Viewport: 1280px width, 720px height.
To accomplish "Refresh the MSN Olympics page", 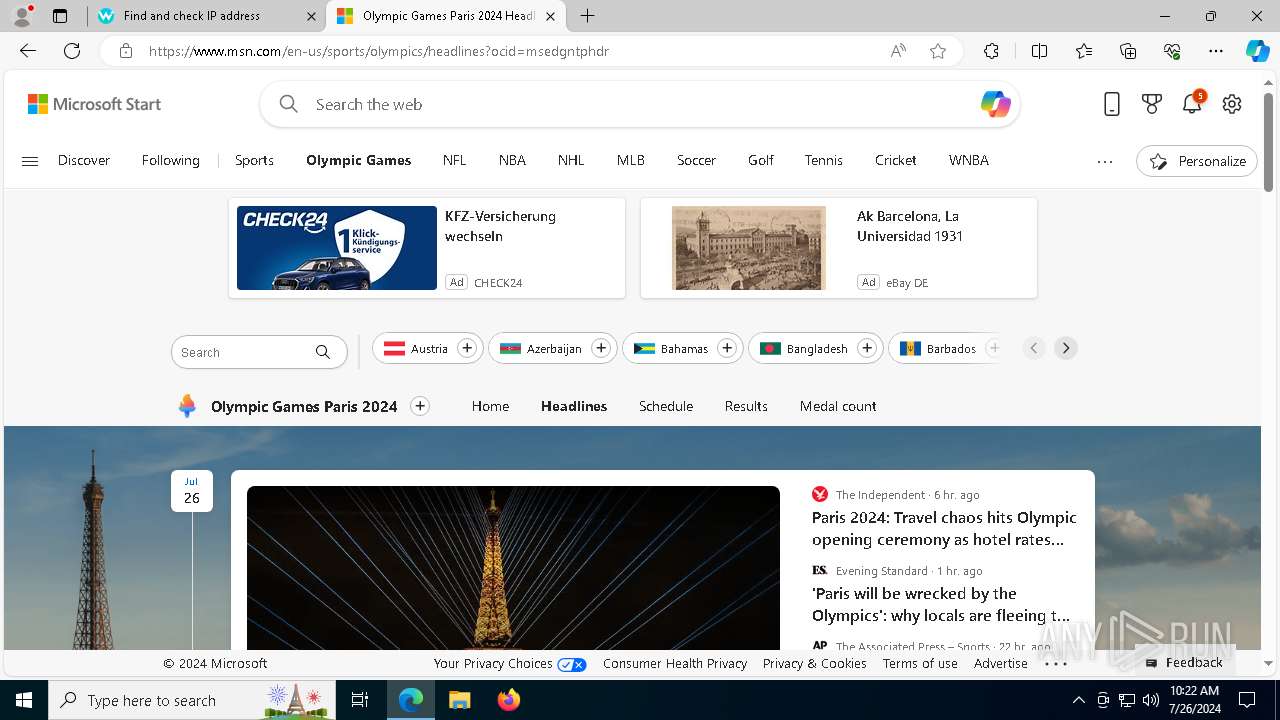I will [x=72, y=51].
